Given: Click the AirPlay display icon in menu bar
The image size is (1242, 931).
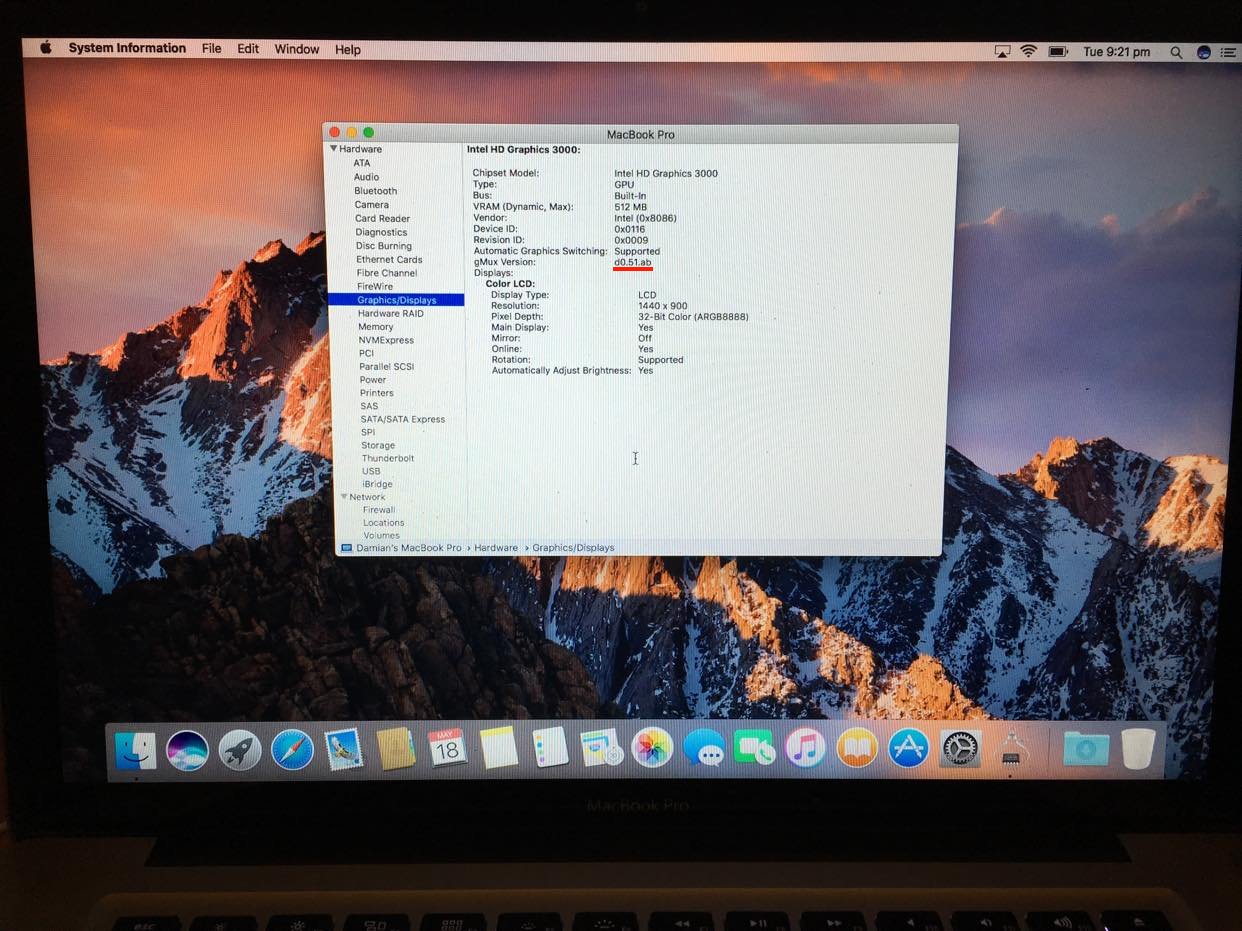Looking at the screenshot, I should tap(1002, 51).
